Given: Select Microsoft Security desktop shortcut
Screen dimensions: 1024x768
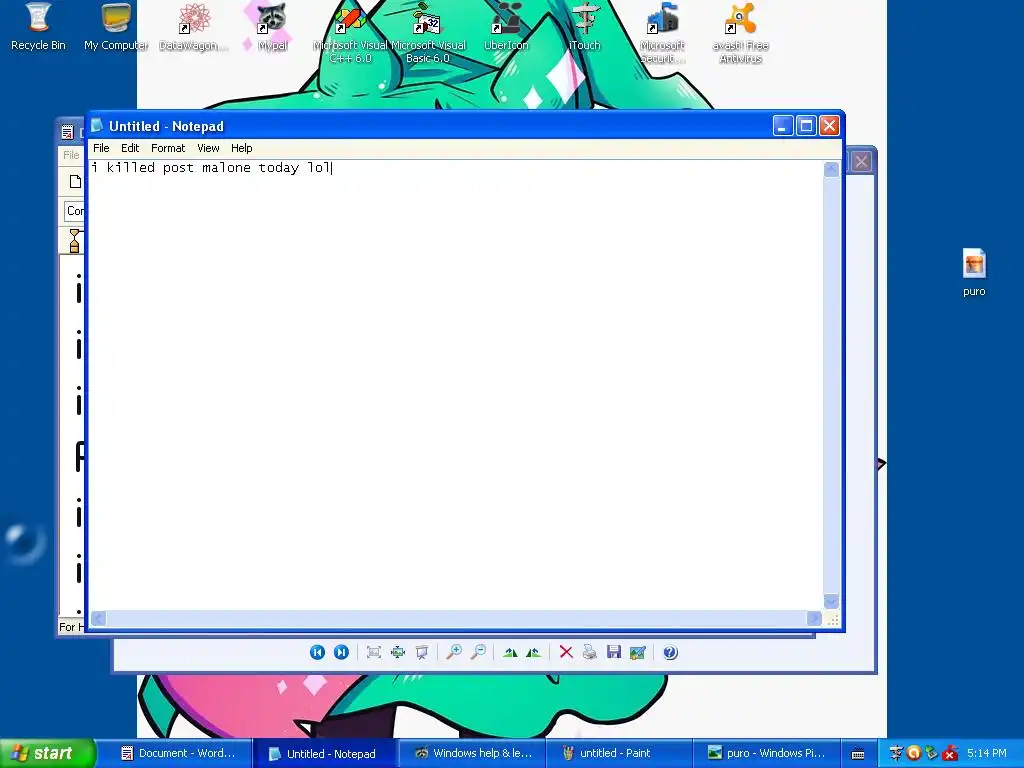Looking at the screenshot, I should (x=662, y=33).
